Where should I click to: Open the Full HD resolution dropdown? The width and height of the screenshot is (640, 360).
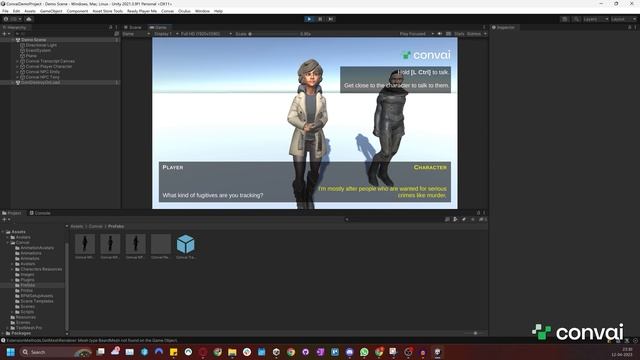(206, 34)
